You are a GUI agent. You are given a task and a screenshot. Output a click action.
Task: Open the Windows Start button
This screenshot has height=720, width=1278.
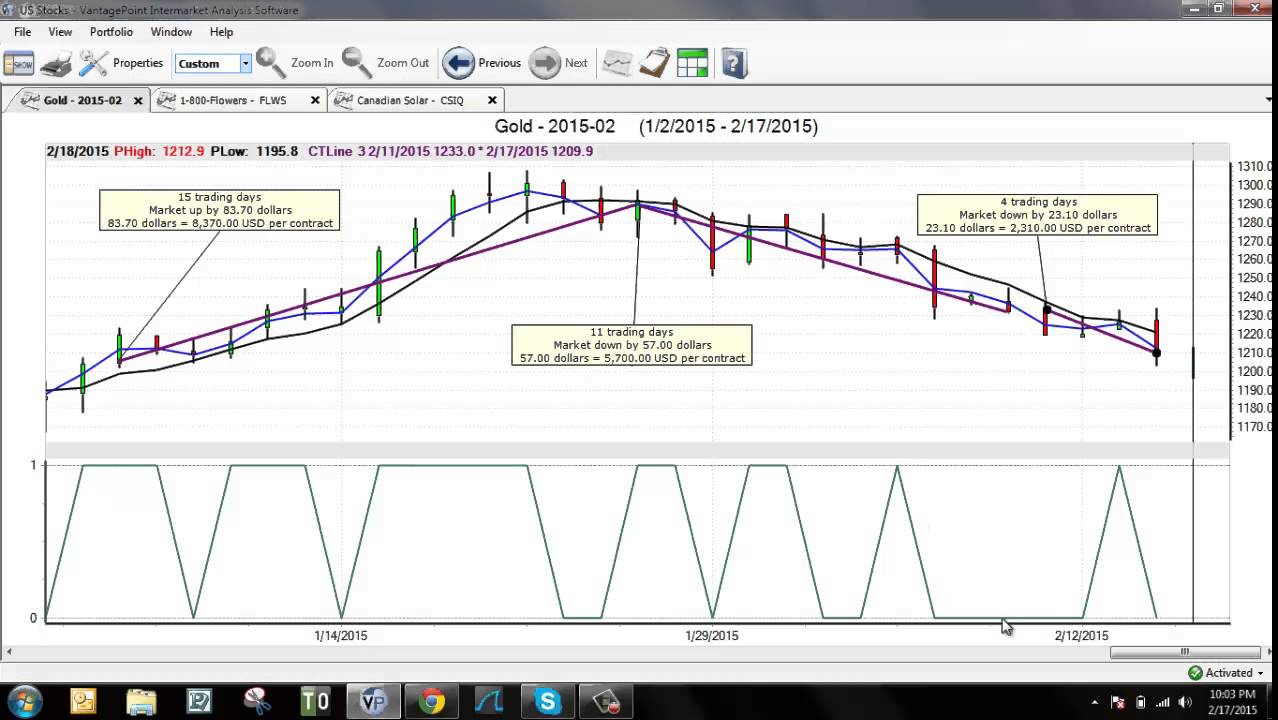point(24,701)
